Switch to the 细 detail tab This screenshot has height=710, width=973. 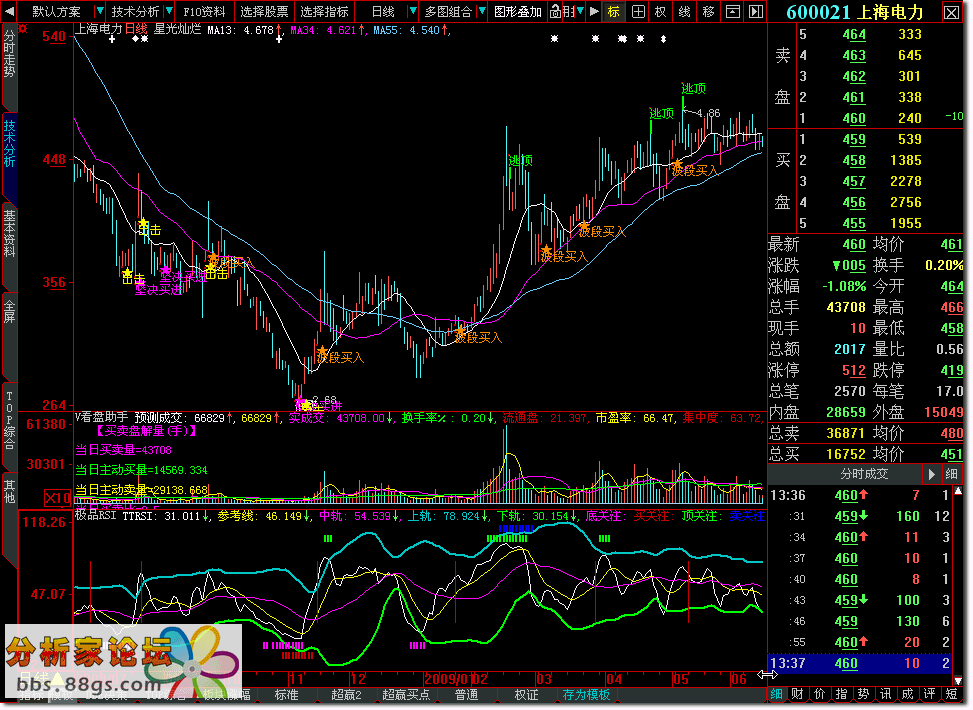click(x=776, y=694)
